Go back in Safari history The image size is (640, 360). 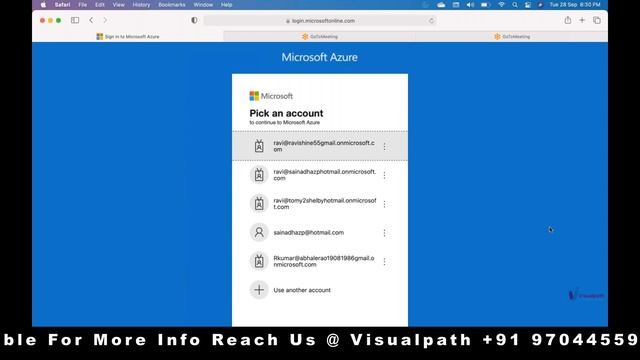(x=91, y=20)
